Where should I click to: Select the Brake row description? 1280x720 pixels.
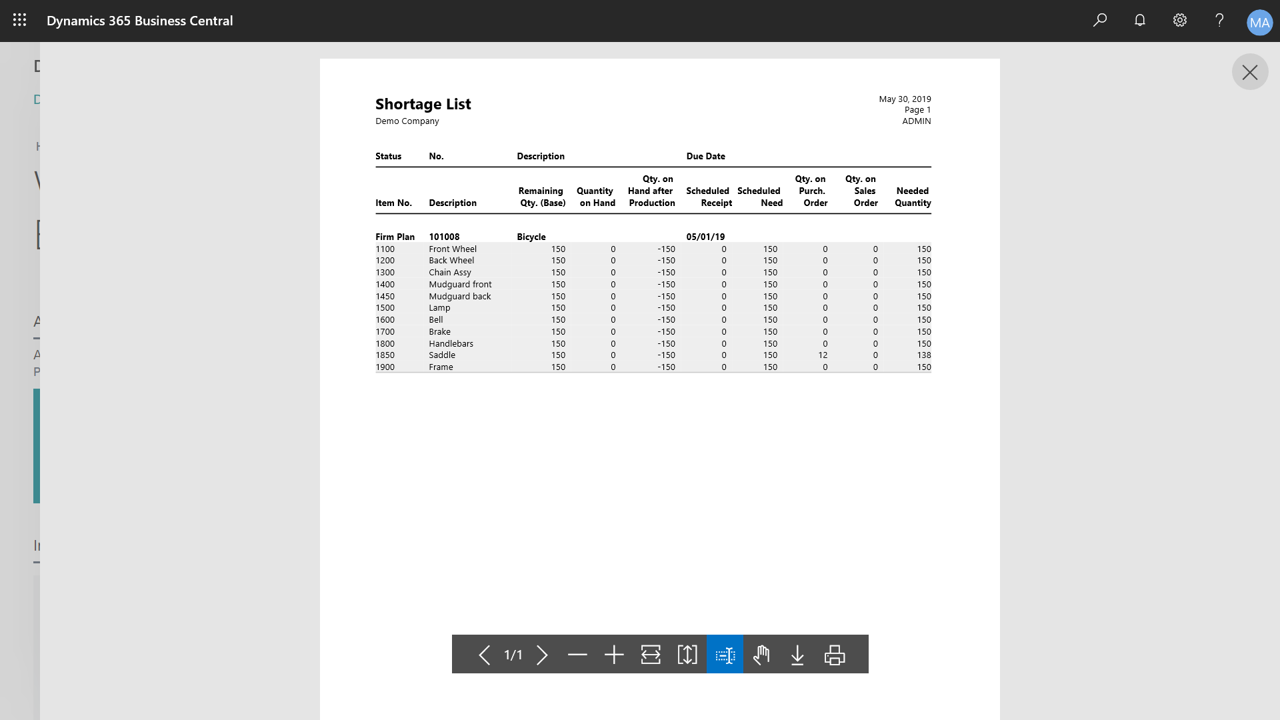click(x=440, y=332)
